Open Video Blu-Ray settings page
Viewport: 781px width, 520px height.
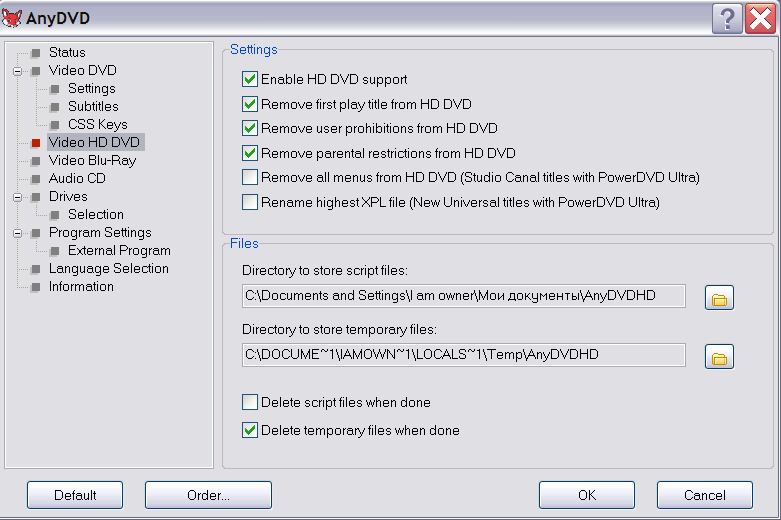click(x=92, y=160)
